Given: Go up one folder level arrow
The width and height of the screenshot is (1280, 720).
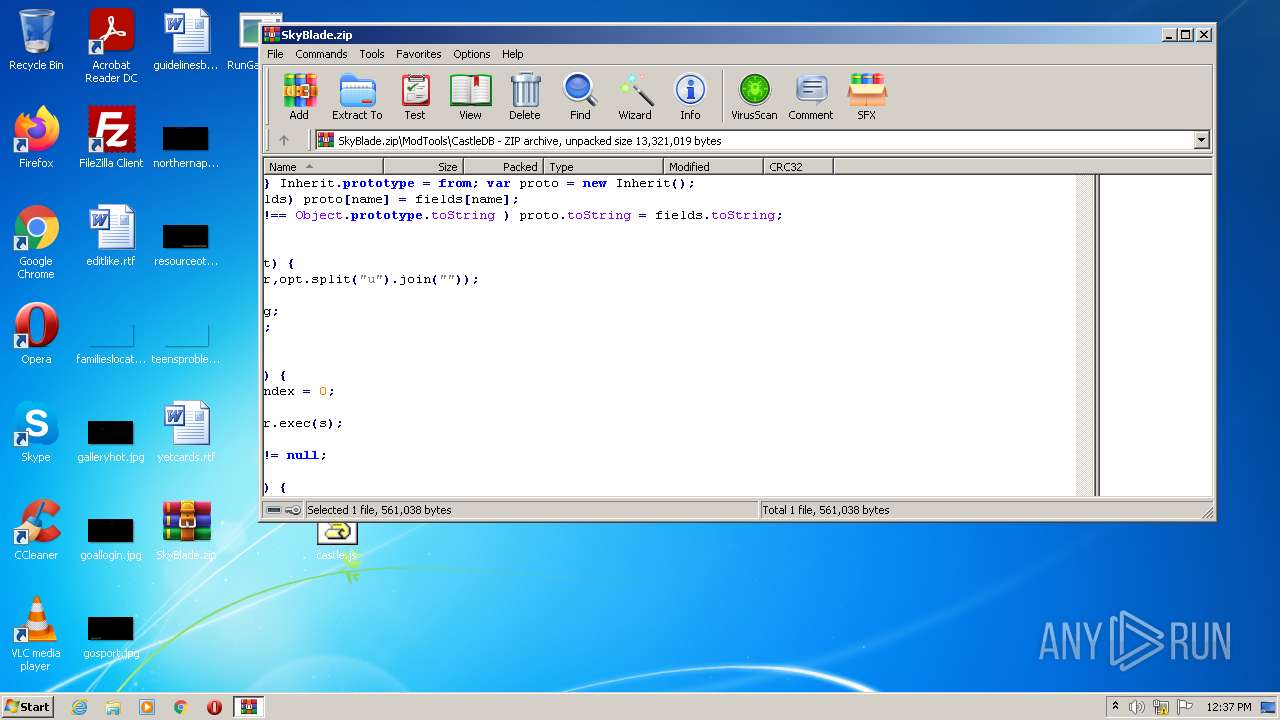Looking at the screenshot, I should pos(284,141).
